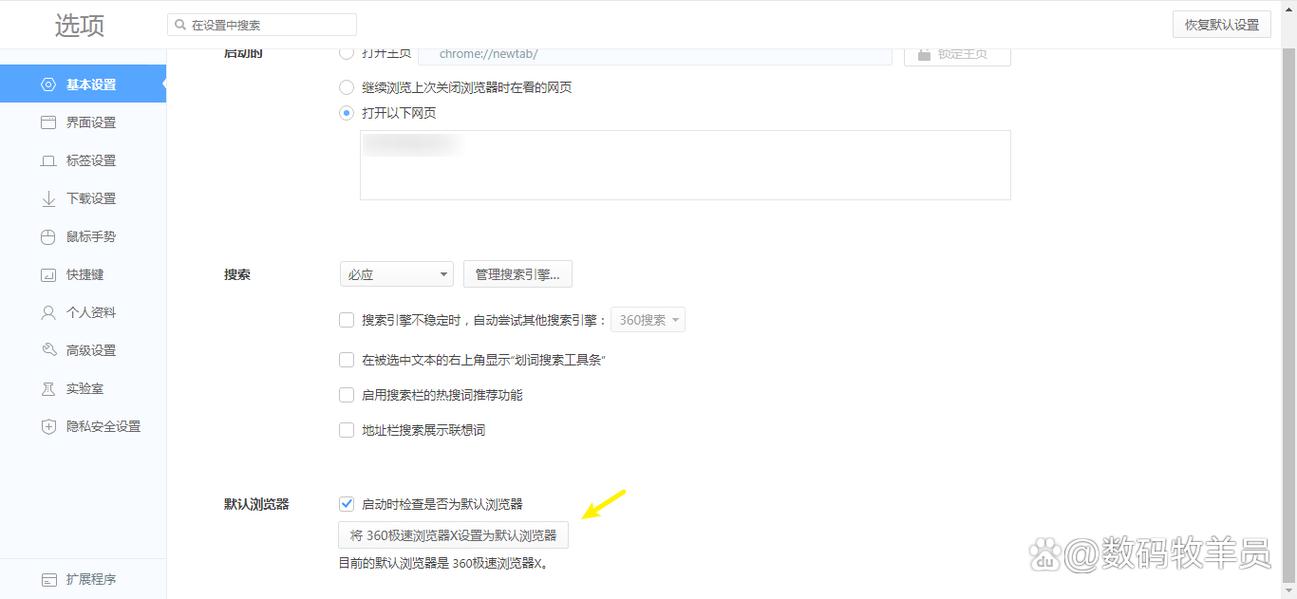Viewport: 1297px width, 599px height.
Task: Select the 打开以下网页 radio option
Action: click(x=346, y=112)
